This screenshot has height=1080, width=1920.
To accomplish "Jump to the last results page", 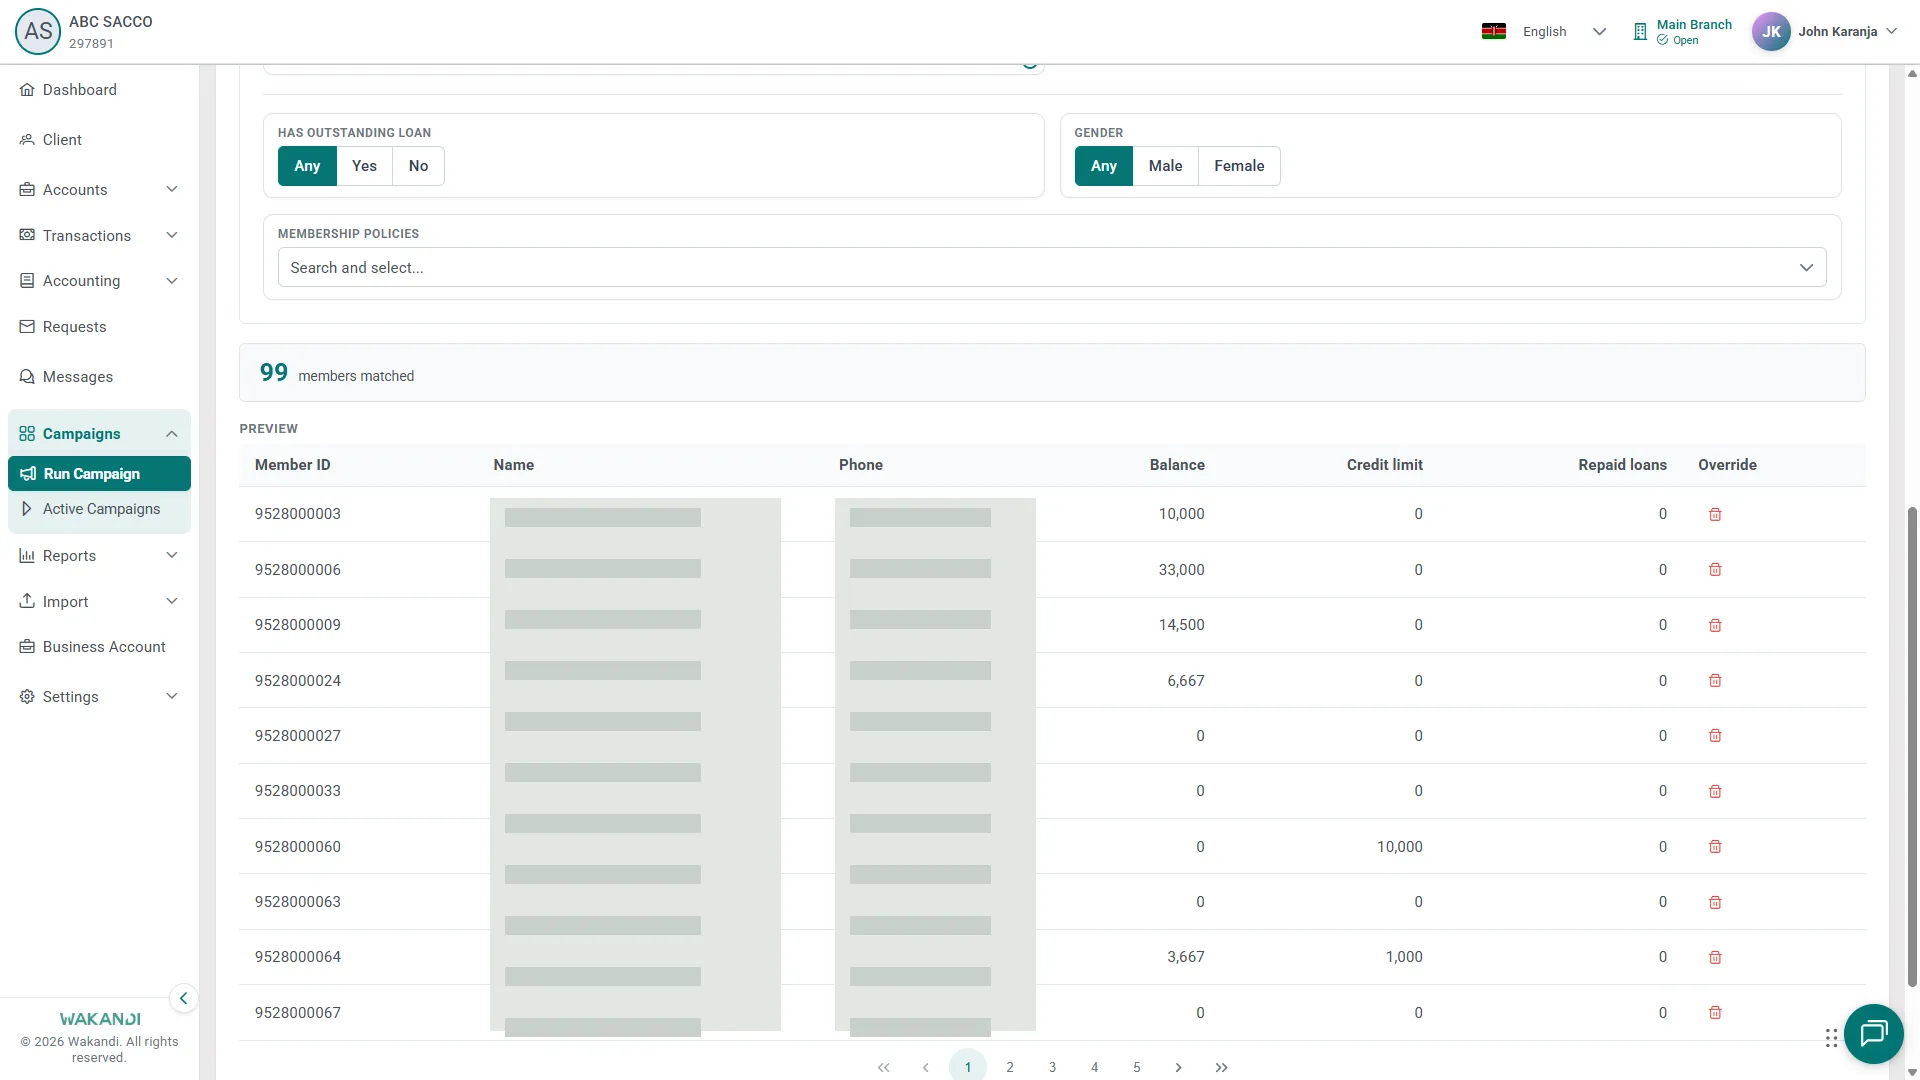I will (x=1221, y=1067).
